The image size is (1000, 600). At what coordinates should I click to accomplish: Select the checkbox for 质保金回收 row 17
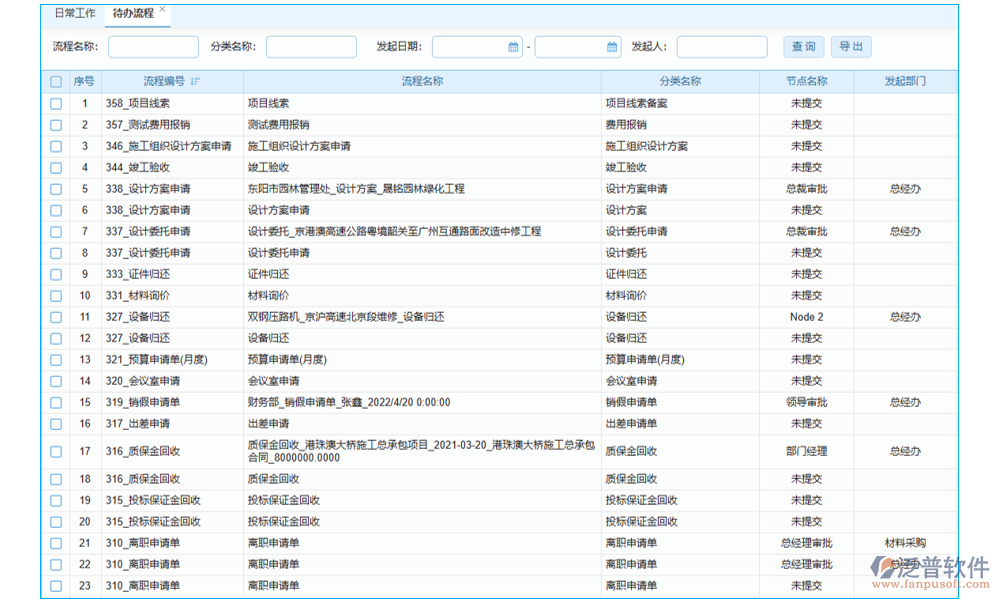coord(55,451)
